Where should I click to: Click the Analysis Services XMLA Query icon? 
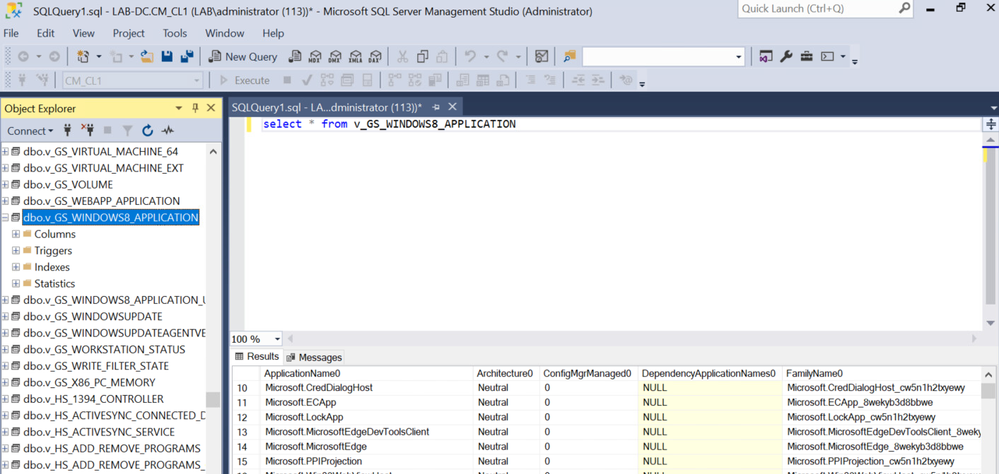(356, 57)
